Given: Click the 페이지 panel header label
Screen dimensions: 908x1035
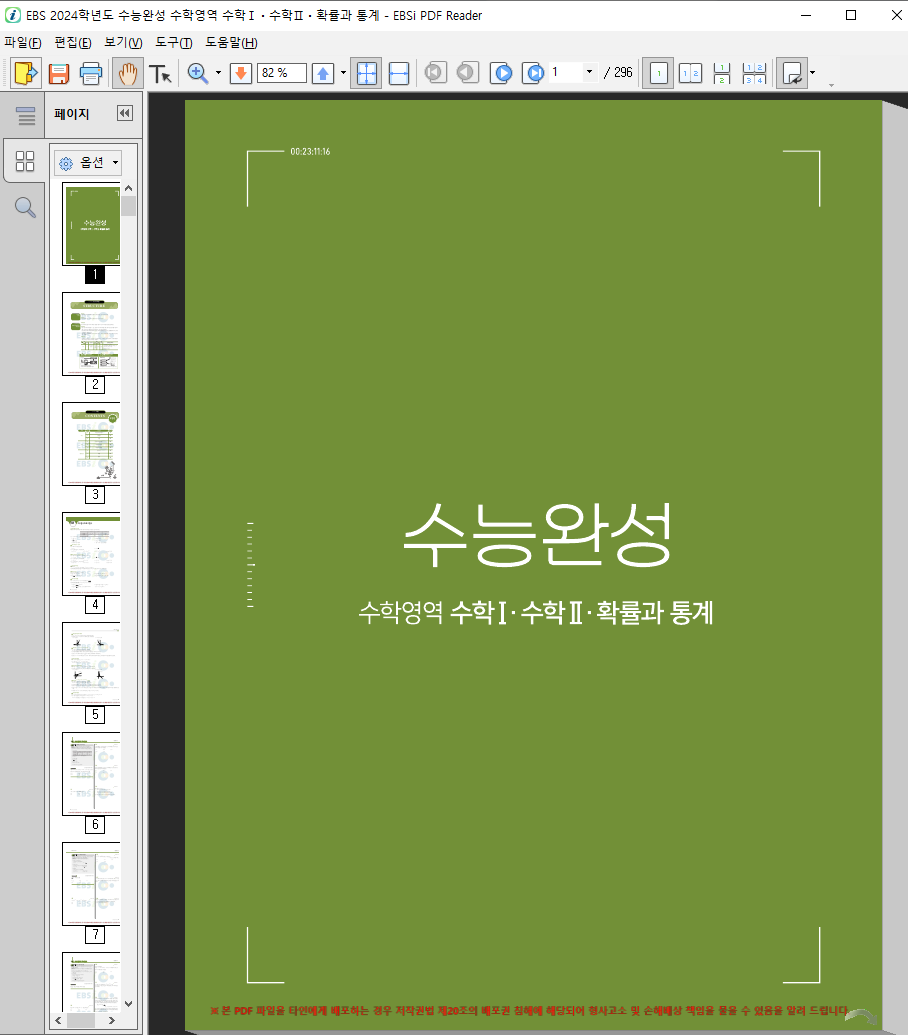Looking at the screenshot, I should click(x=71, y=114).
